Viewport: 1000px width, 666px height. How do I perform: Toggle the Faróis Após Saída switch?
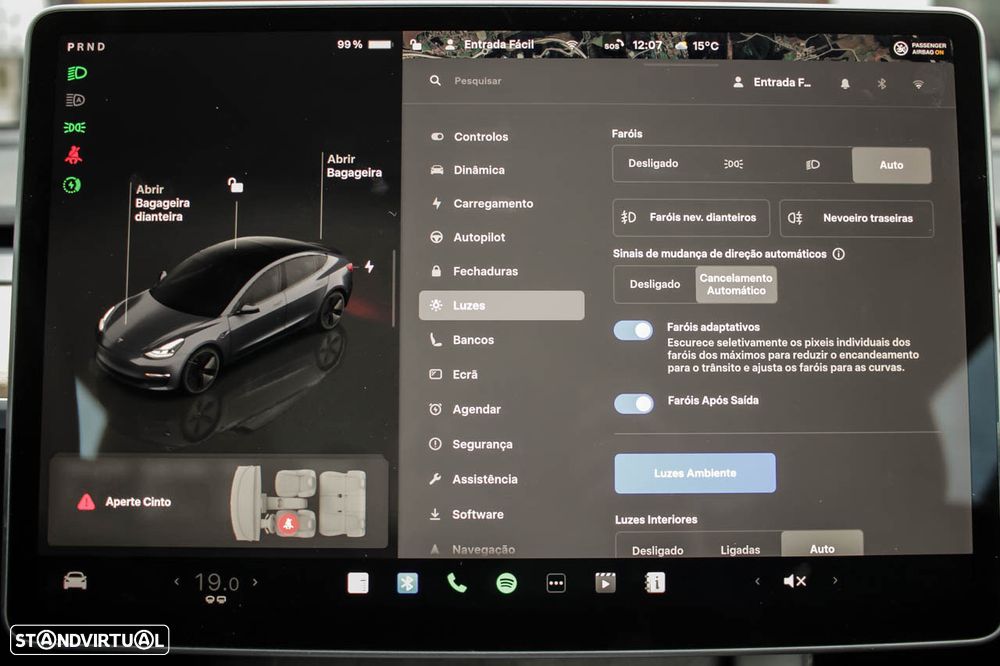coord(634,403)
